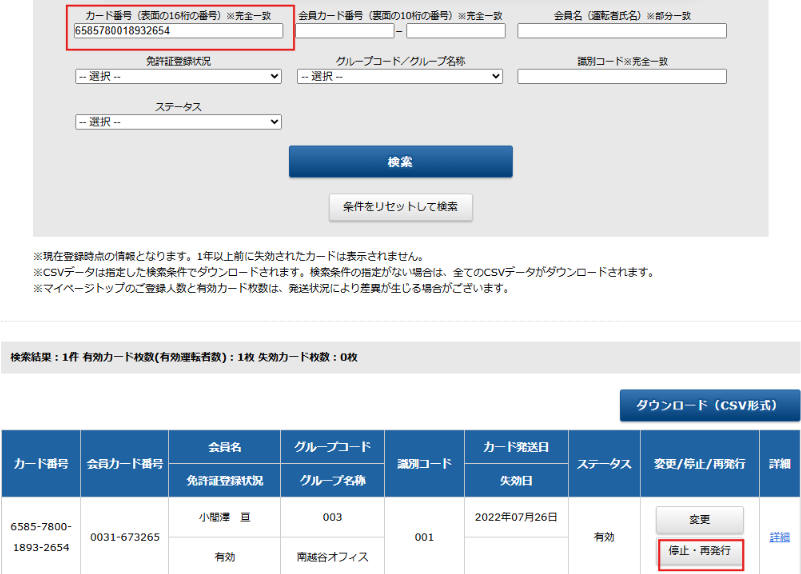
Task: Open the 免許証登録状況 dropdown
Action: click(178, 76)
